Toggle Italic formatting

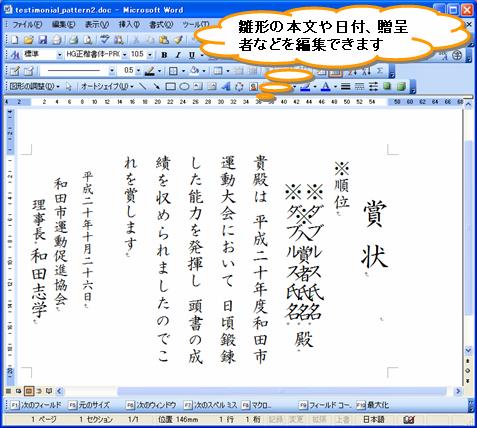[x=178, y=55]
